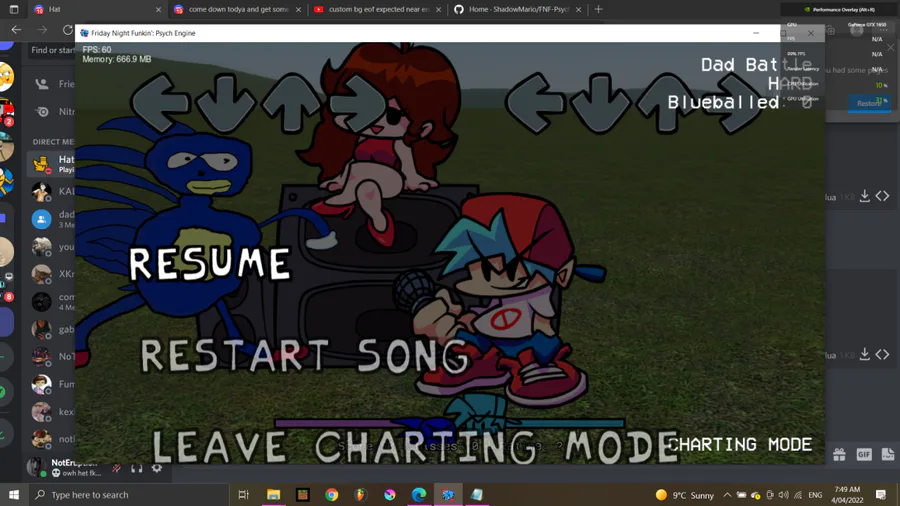Select RESUME in the pause menu
The width and height of the screenshot is (900, 506).
(x=210, y=264)
